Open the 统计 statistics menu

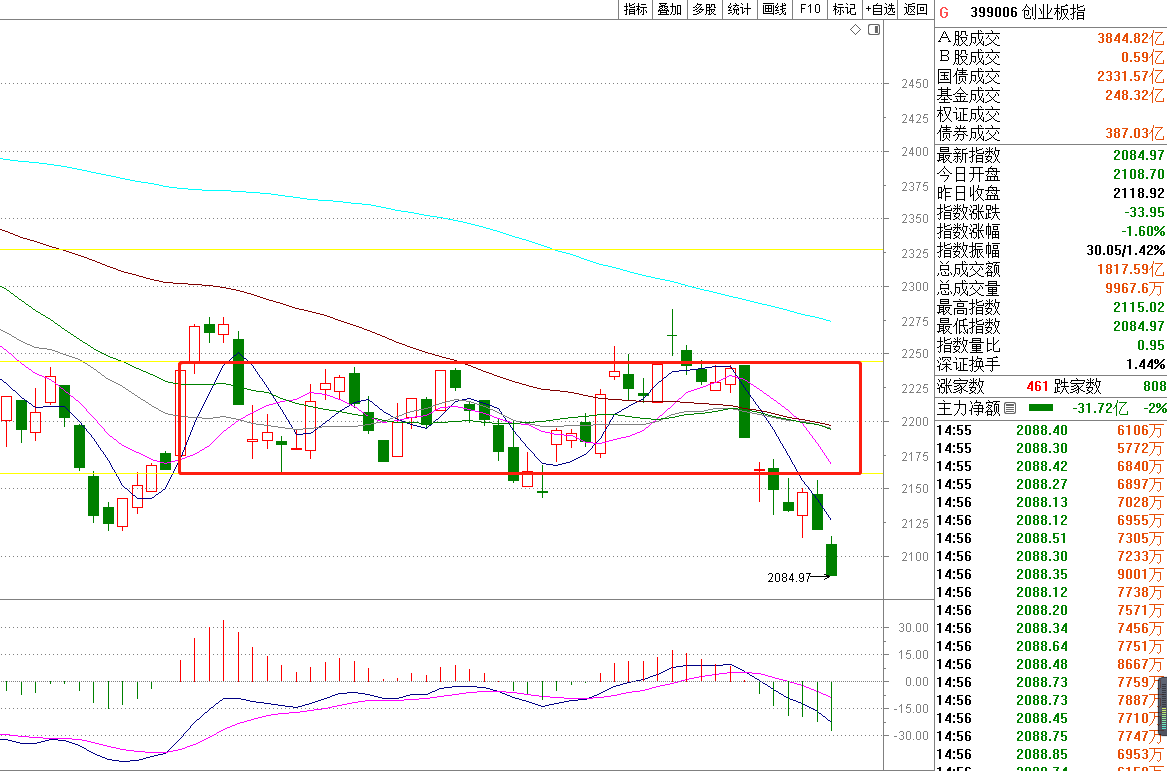pos(739,9)
